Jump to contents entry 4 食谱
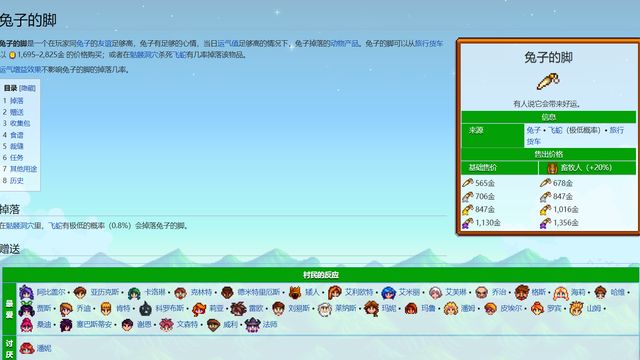Screen dimensions: 640x360 click(x=17, y=135)
